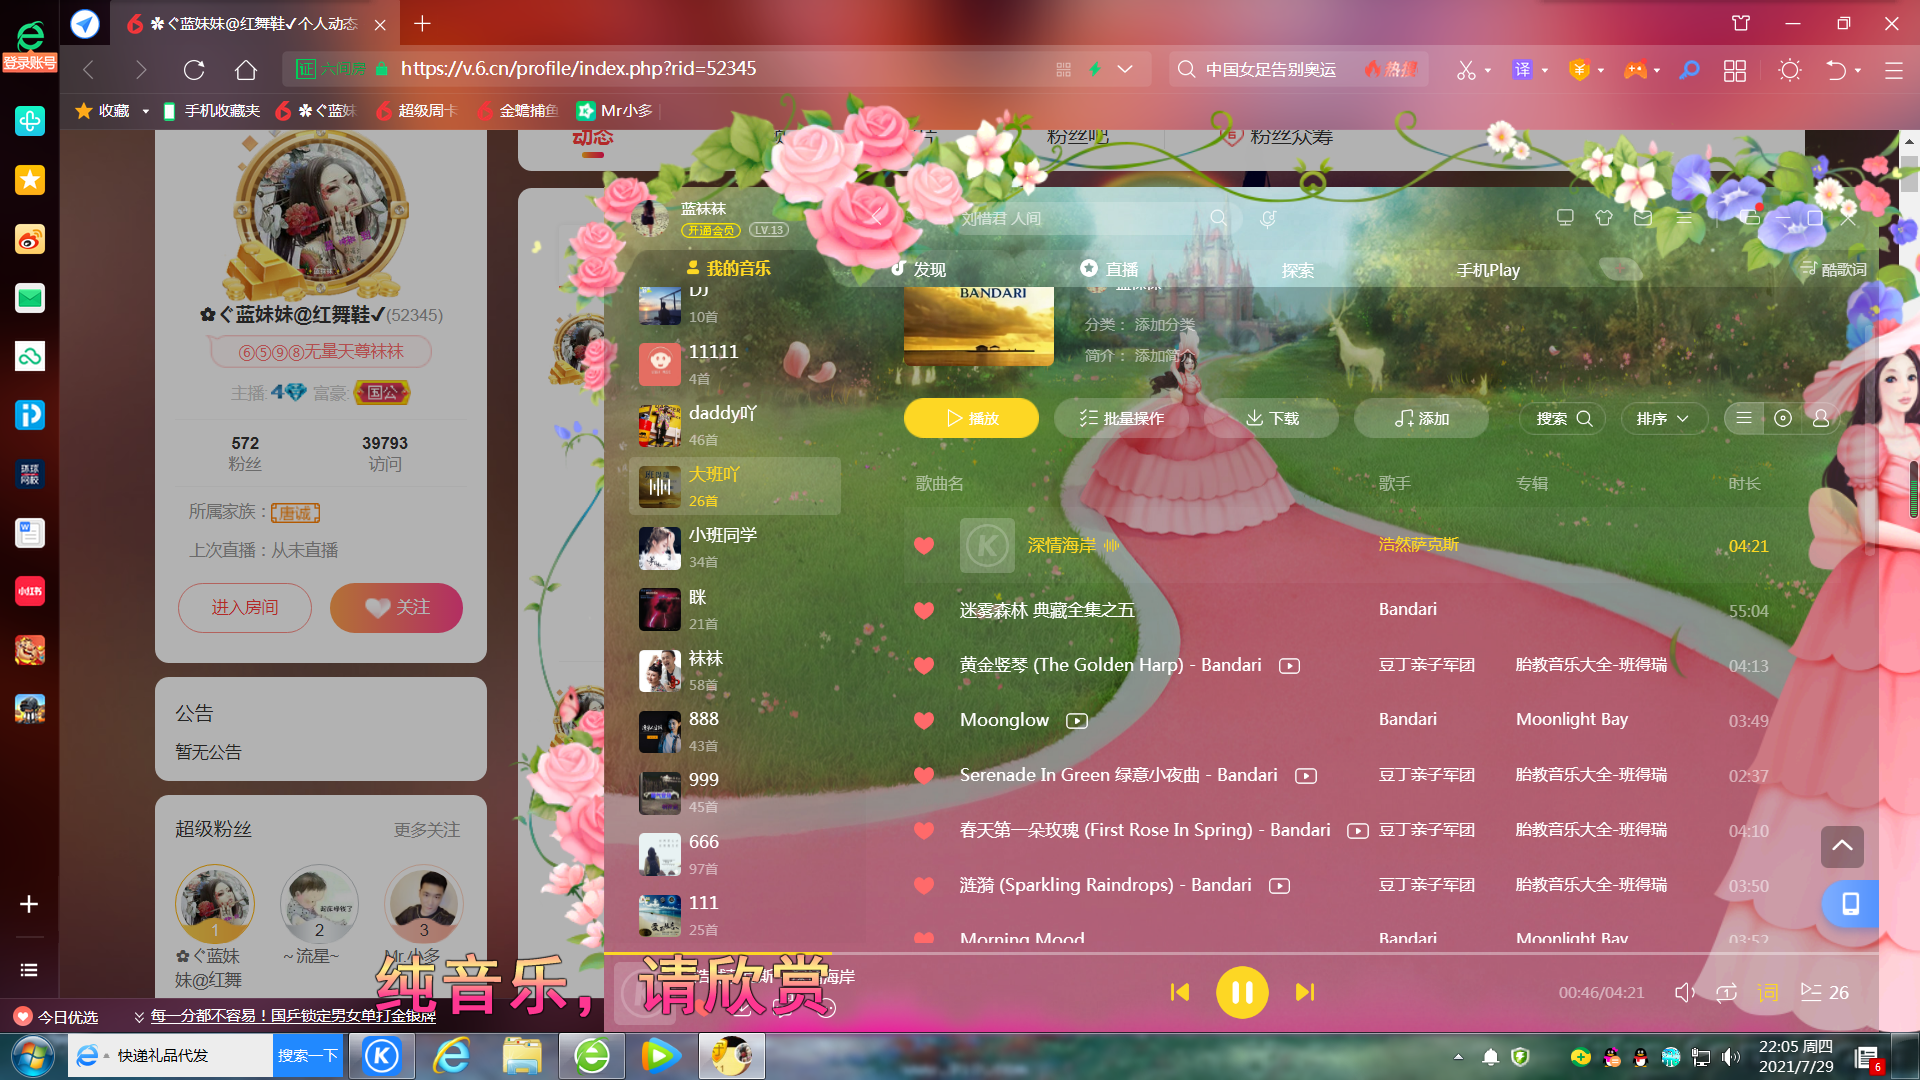Viewport: 1920px width, 1080px height.
Task: Unlike the song Serenade In Green
Action: tap(924, 775)
